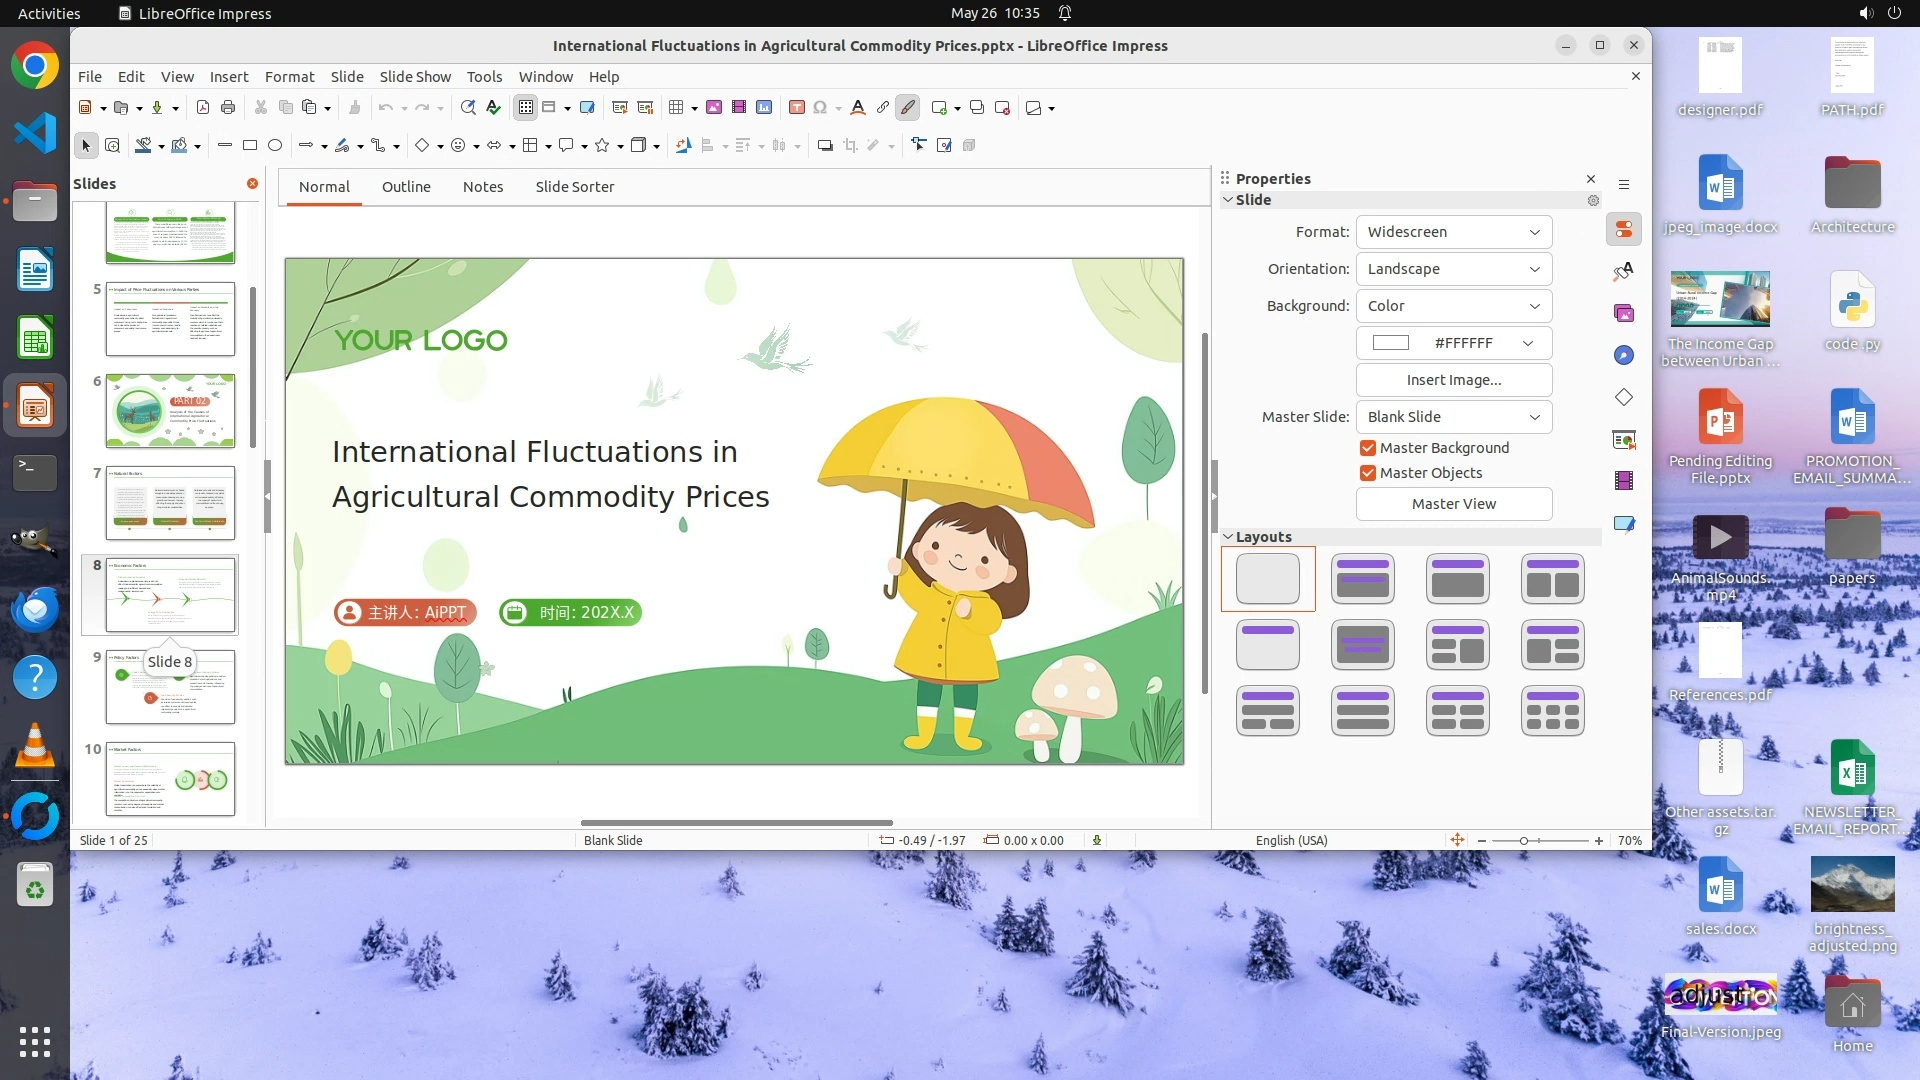Switch to the Slide Sorter tab
Screen dimensions: 1920x1080
coord(574,187)
